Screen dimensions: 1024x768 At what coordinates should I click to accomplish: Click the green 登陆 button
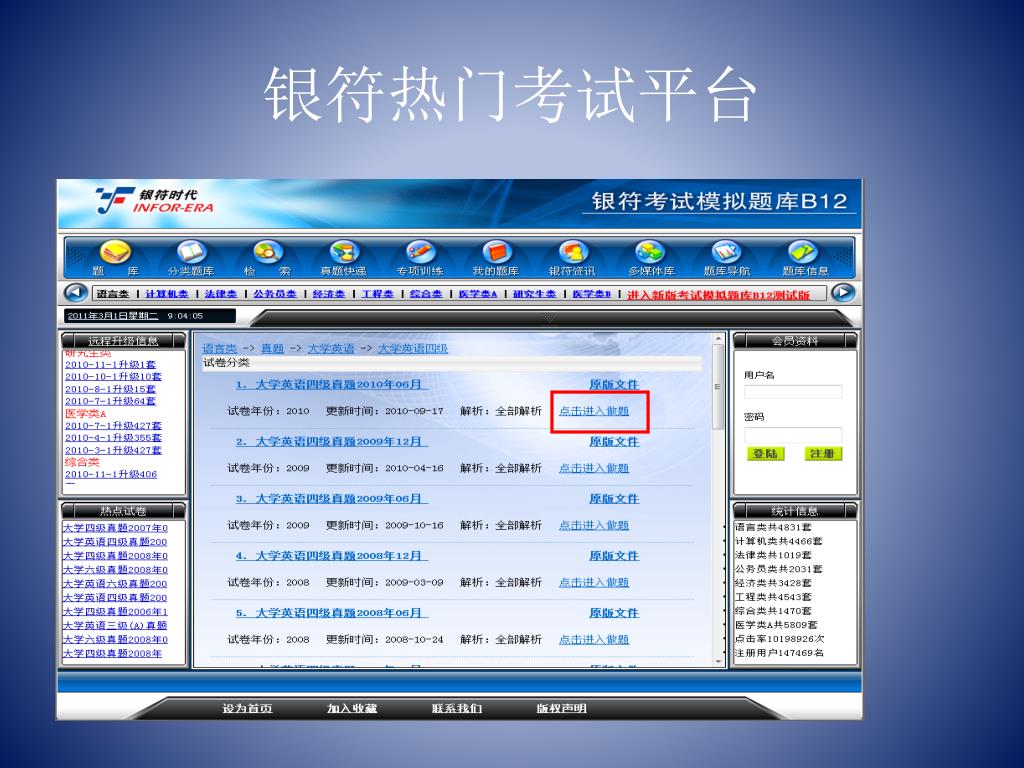click(765, 454)
